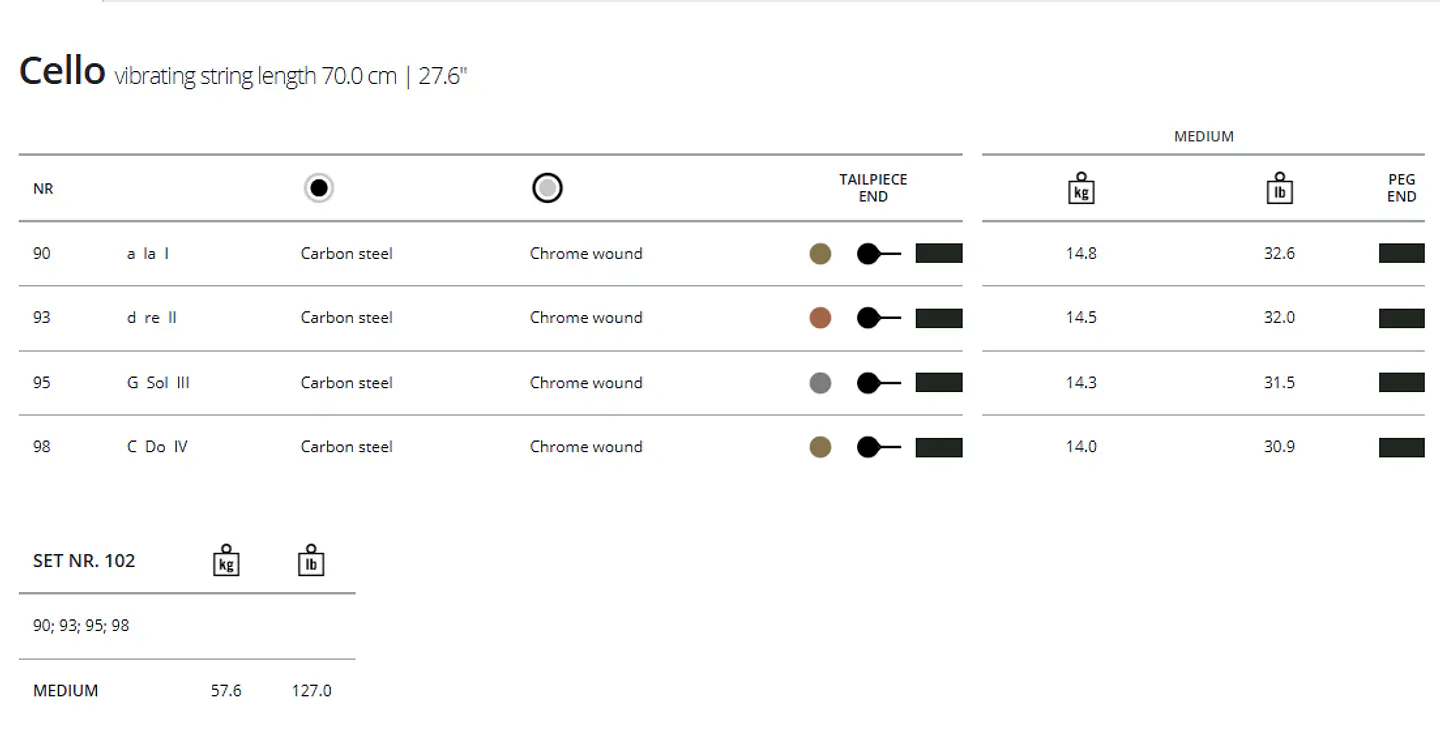The image size is (1440, 753).
Task: Click the G Sol III string name
Action: tap(158, 383)
